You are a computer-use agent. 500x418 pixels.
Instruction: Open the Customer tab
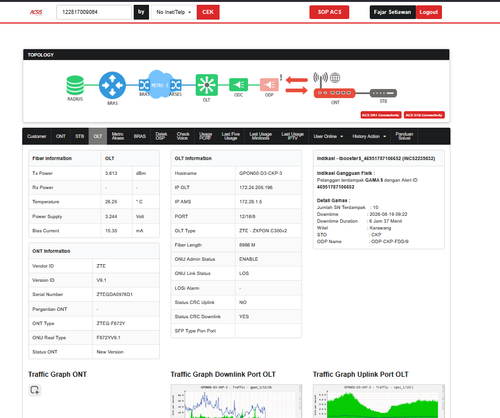click(x=37, y=136)
